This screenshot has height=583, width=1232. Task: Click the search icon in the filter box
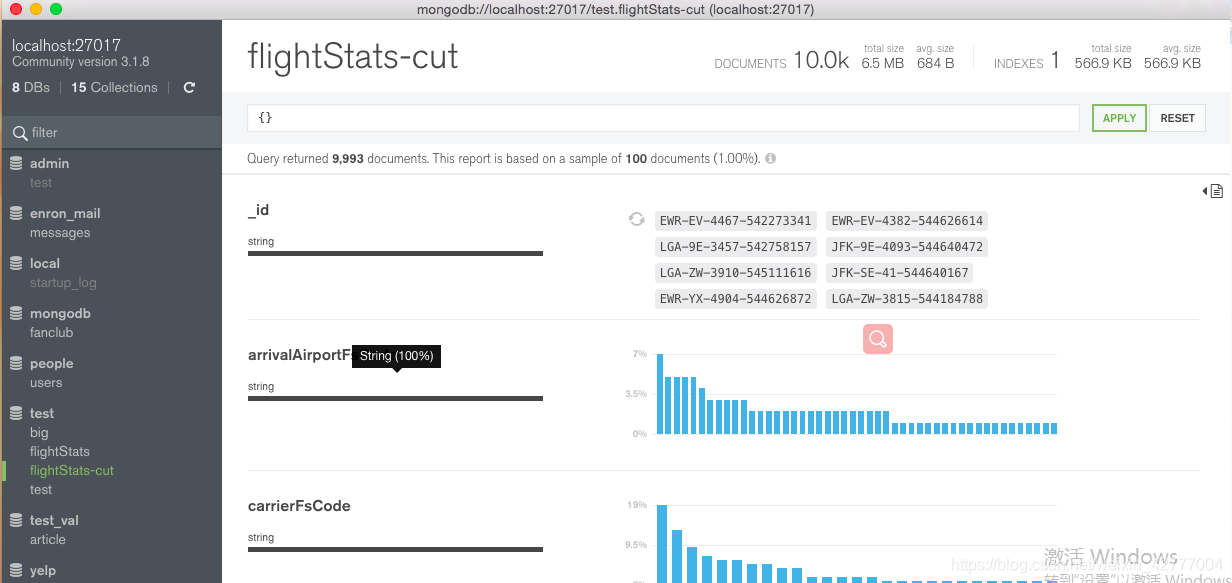pyautogui.click(x=19, y=133)
